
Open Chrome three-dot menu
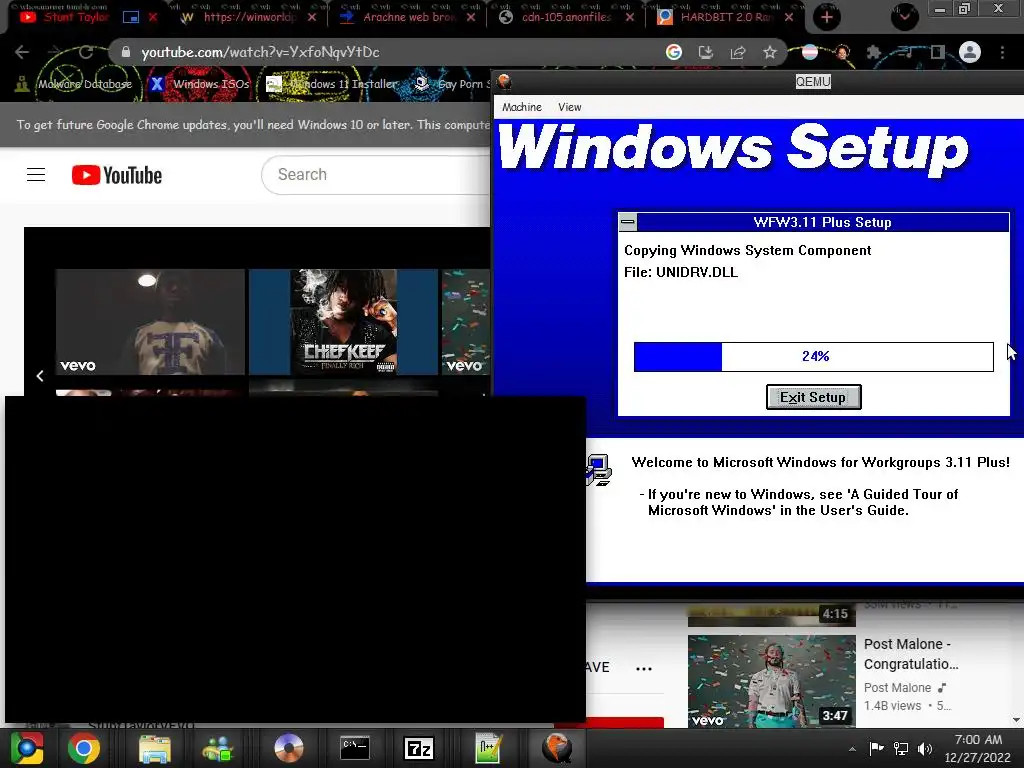[1002, 52]
